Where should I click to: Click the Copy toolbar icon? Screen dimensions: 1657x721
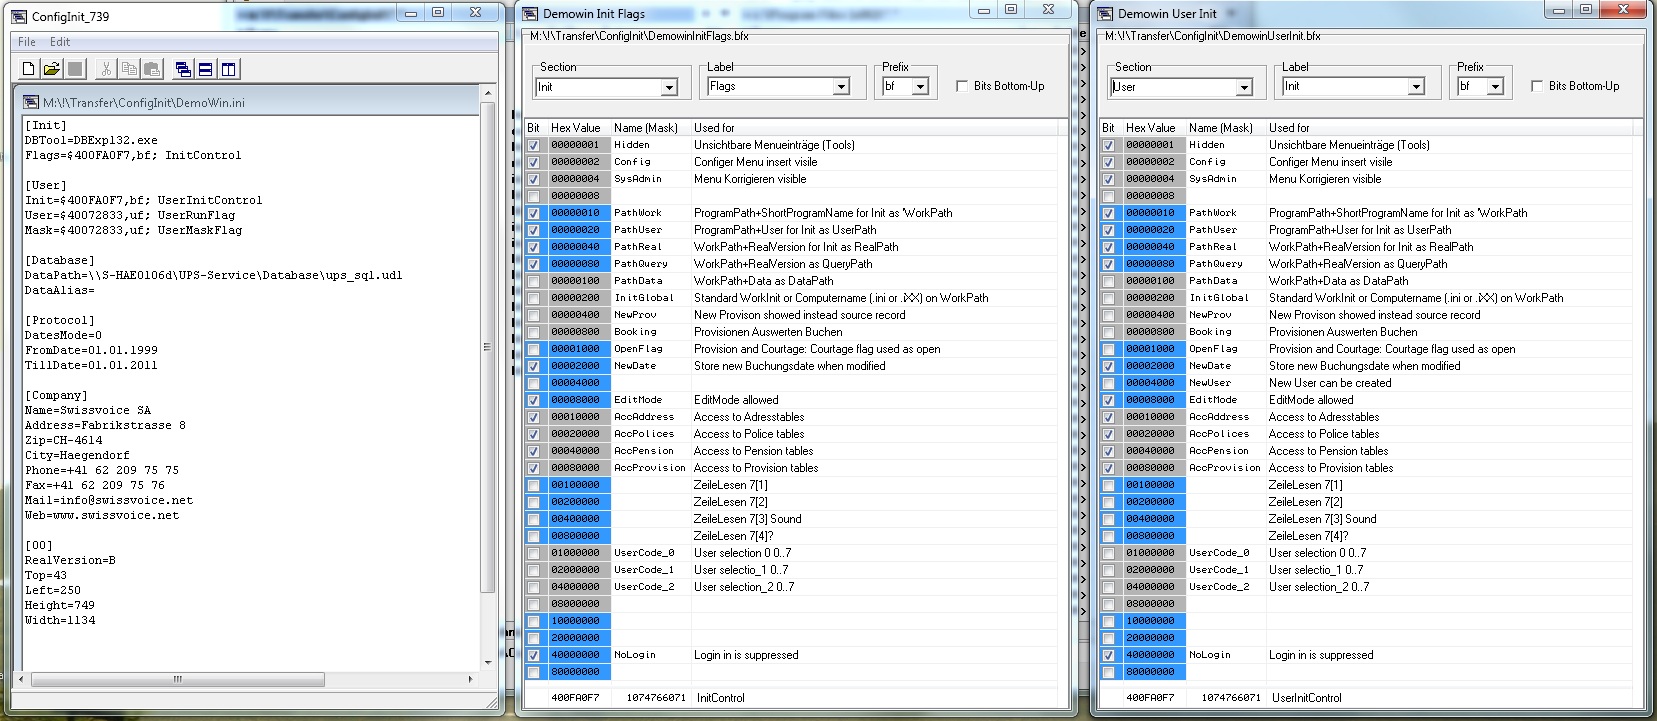click(129, 69)
